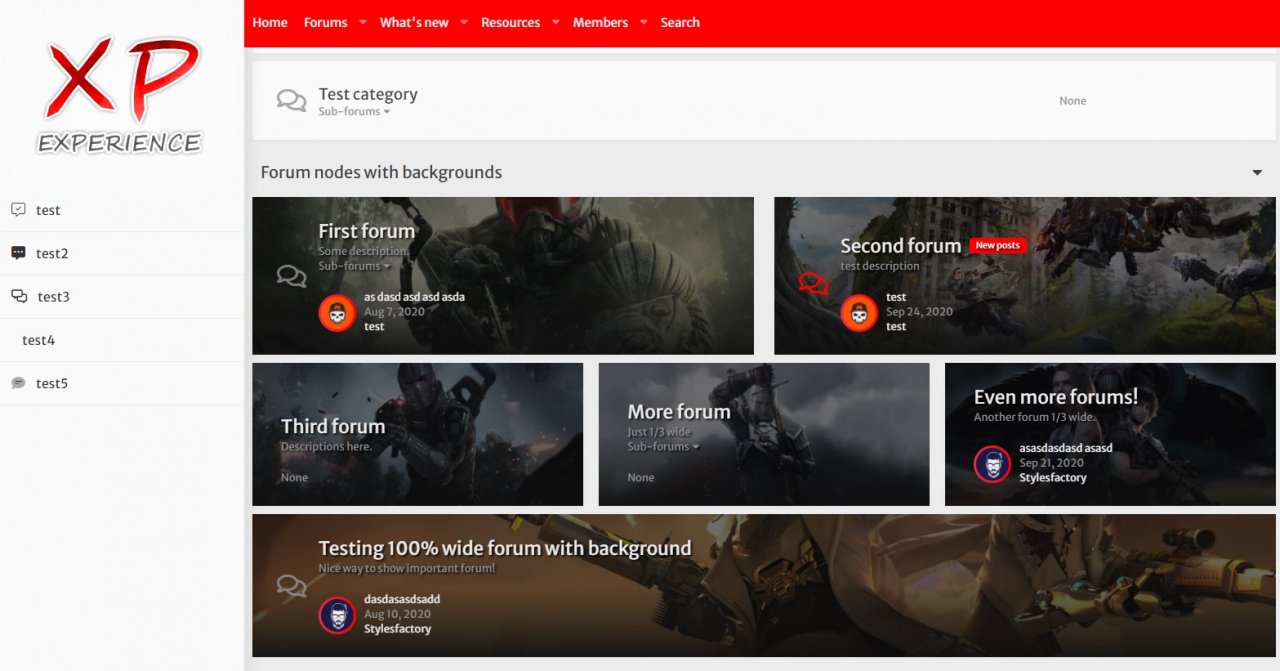Screen dimensions: 1280x671
Task: Select test4 in the sidebar
Action: pyautogui.click(x=38, y=340)
